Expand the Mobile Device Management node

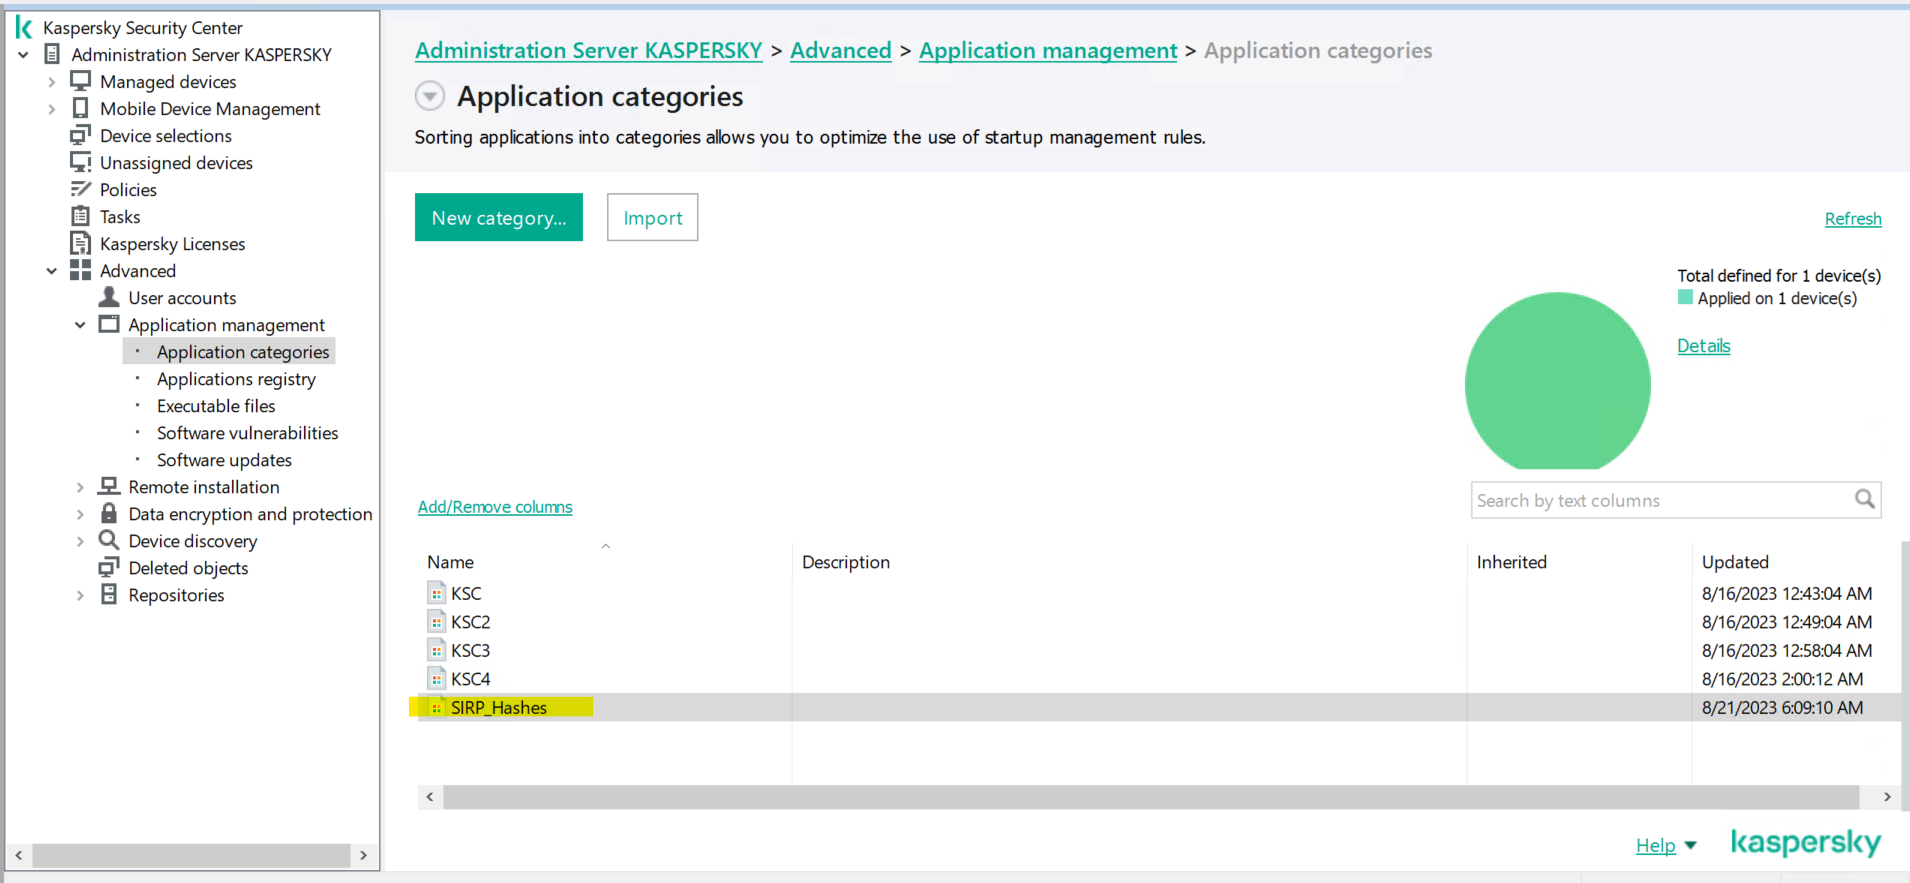point(52,109)
